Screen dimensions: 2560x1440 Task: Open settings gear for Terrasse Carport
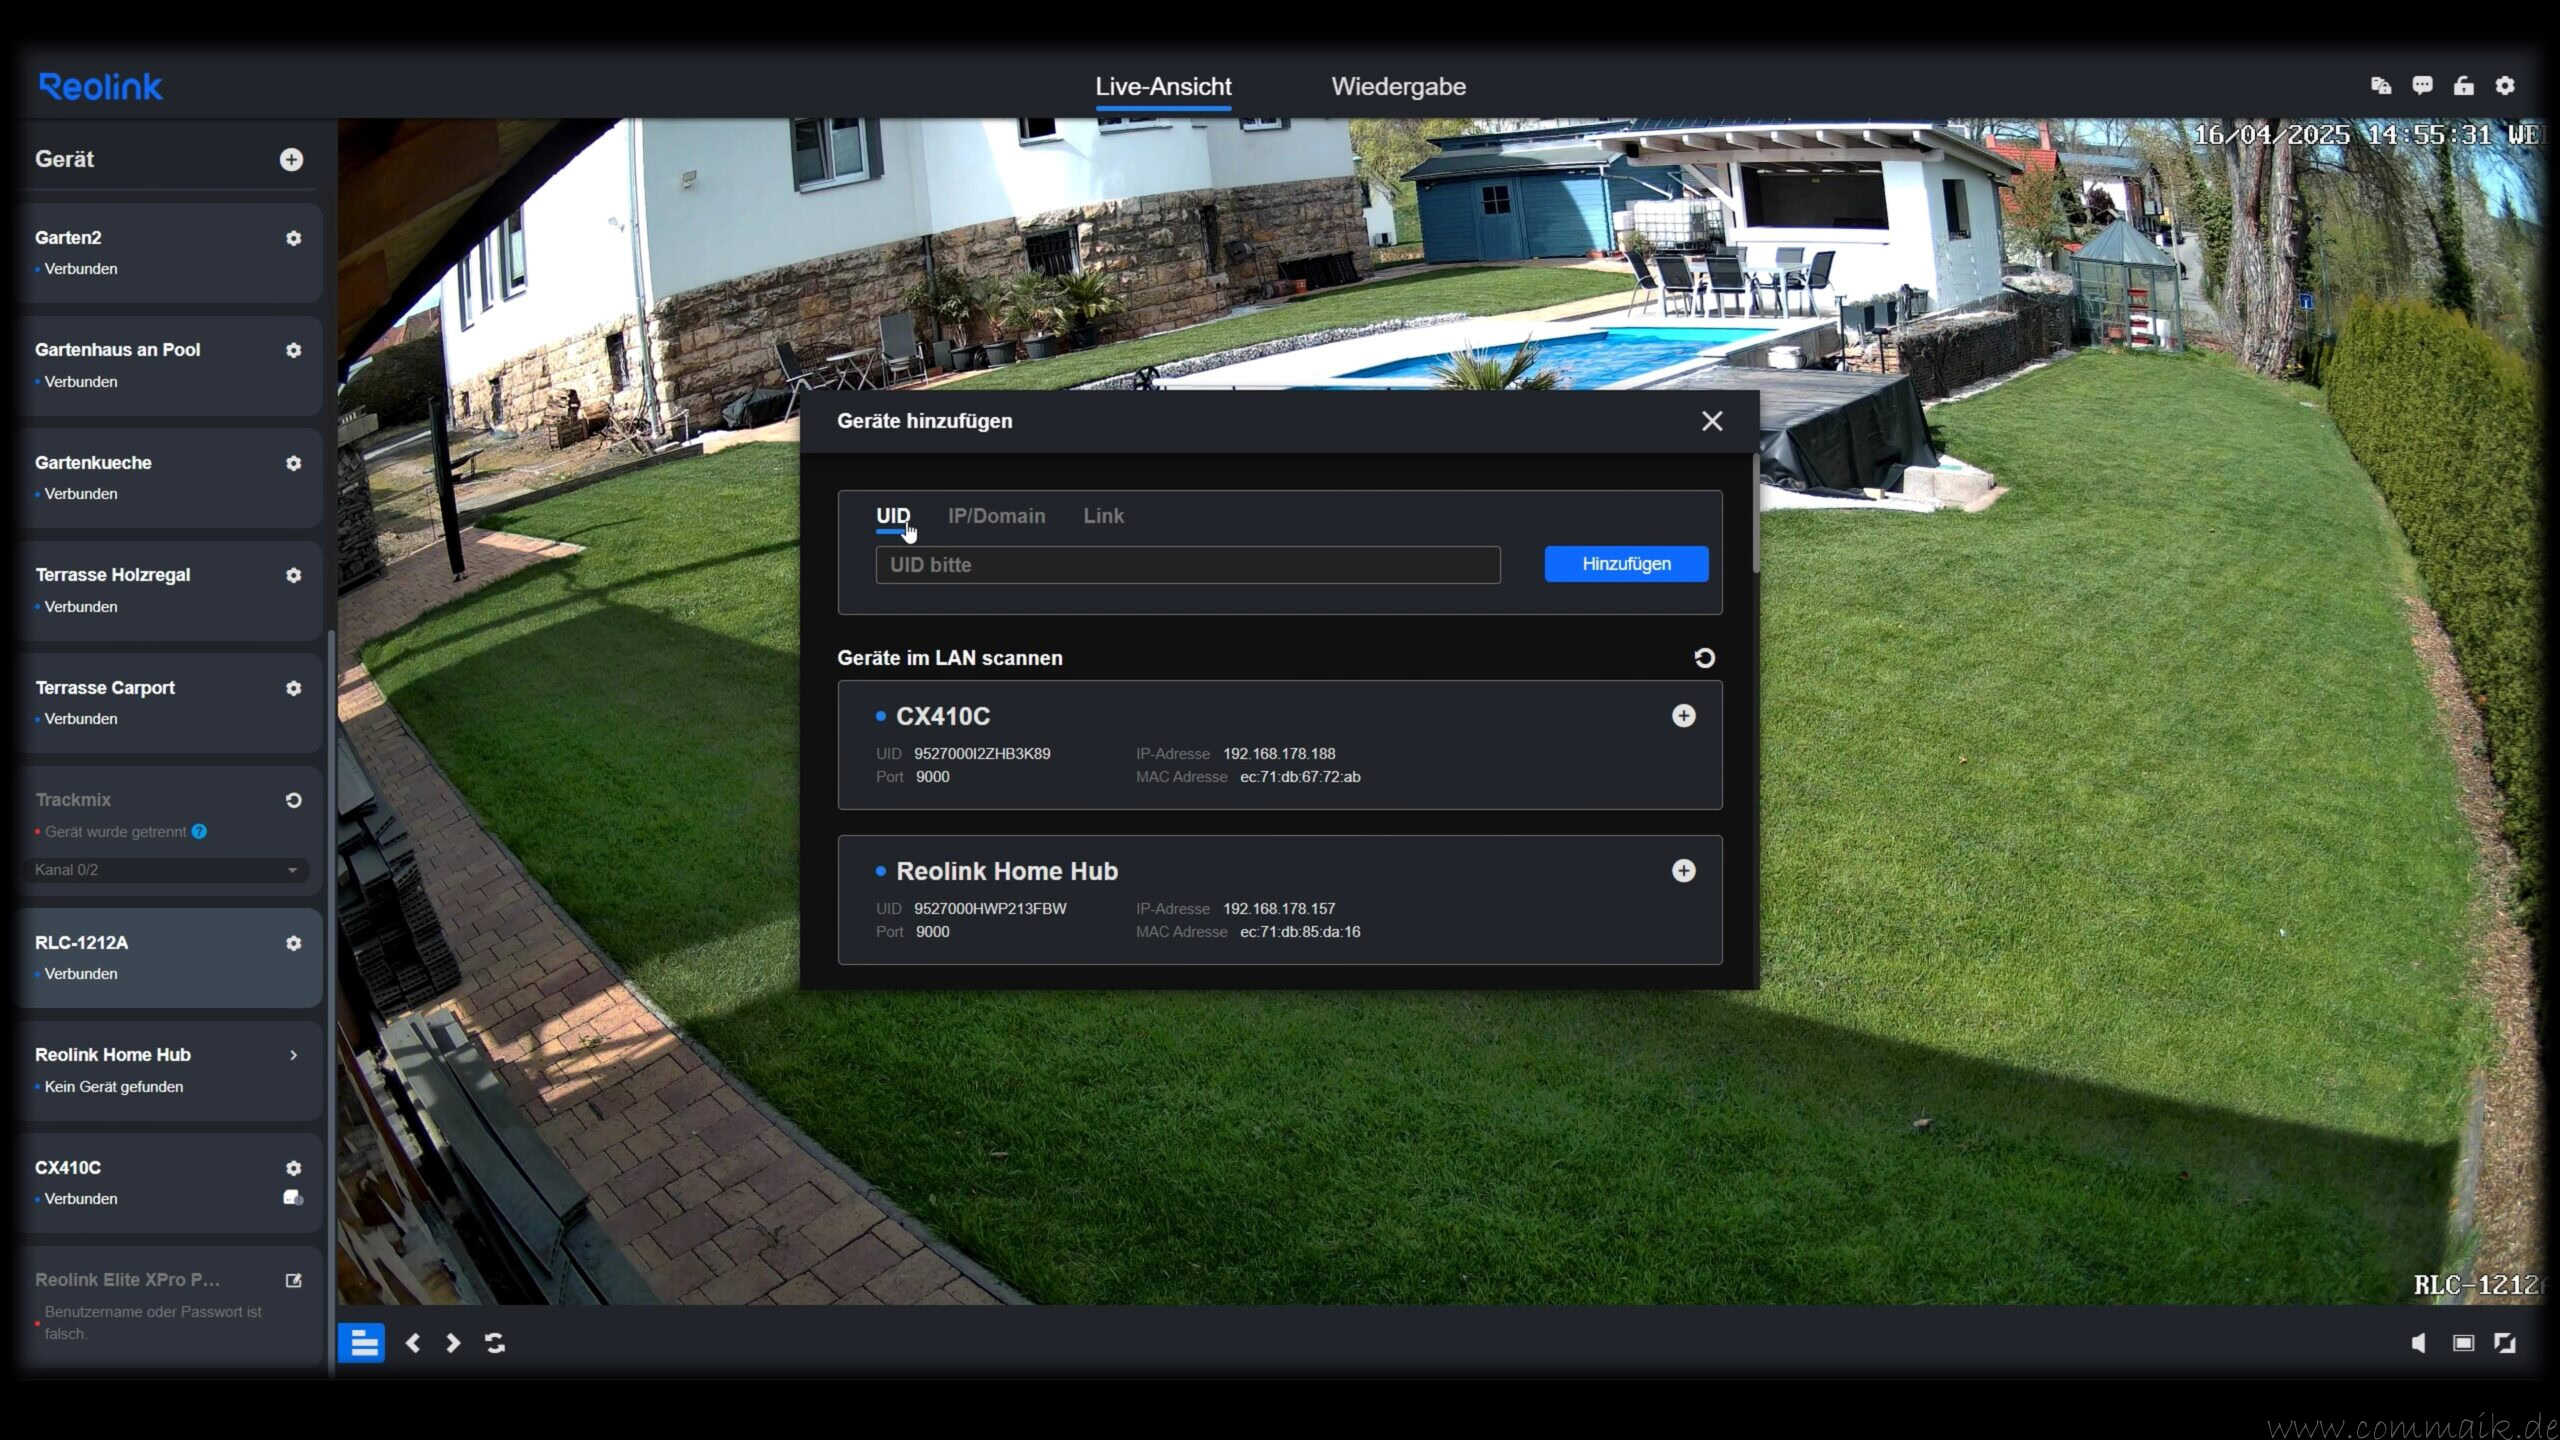pos(293,688)
